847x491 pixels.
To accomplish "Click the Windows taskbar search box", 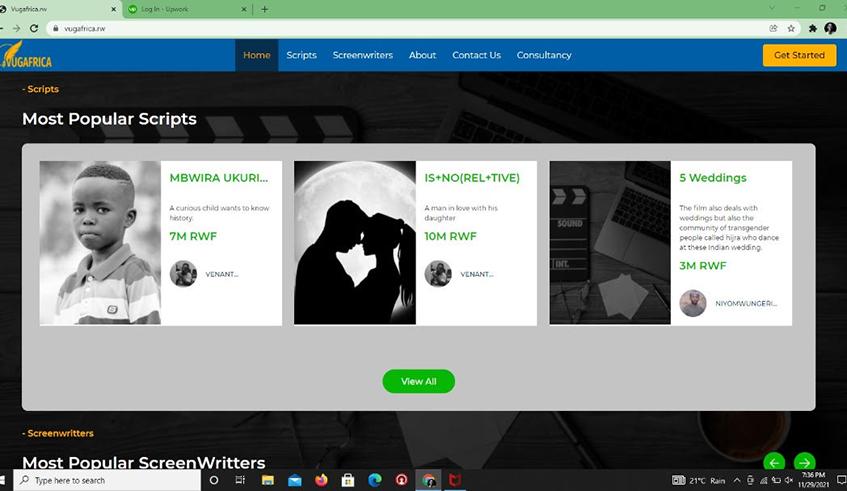I will tap(107, 480).
